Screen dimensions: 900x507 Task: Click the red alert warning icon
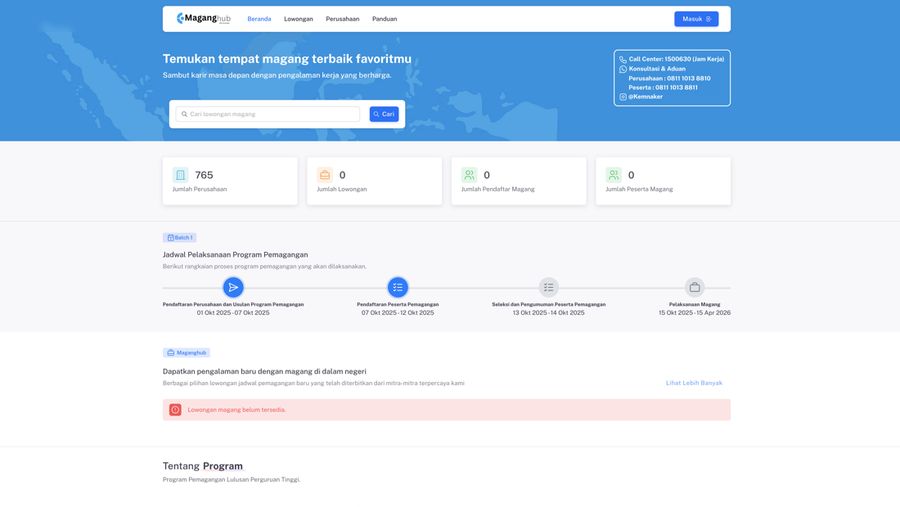176,410
